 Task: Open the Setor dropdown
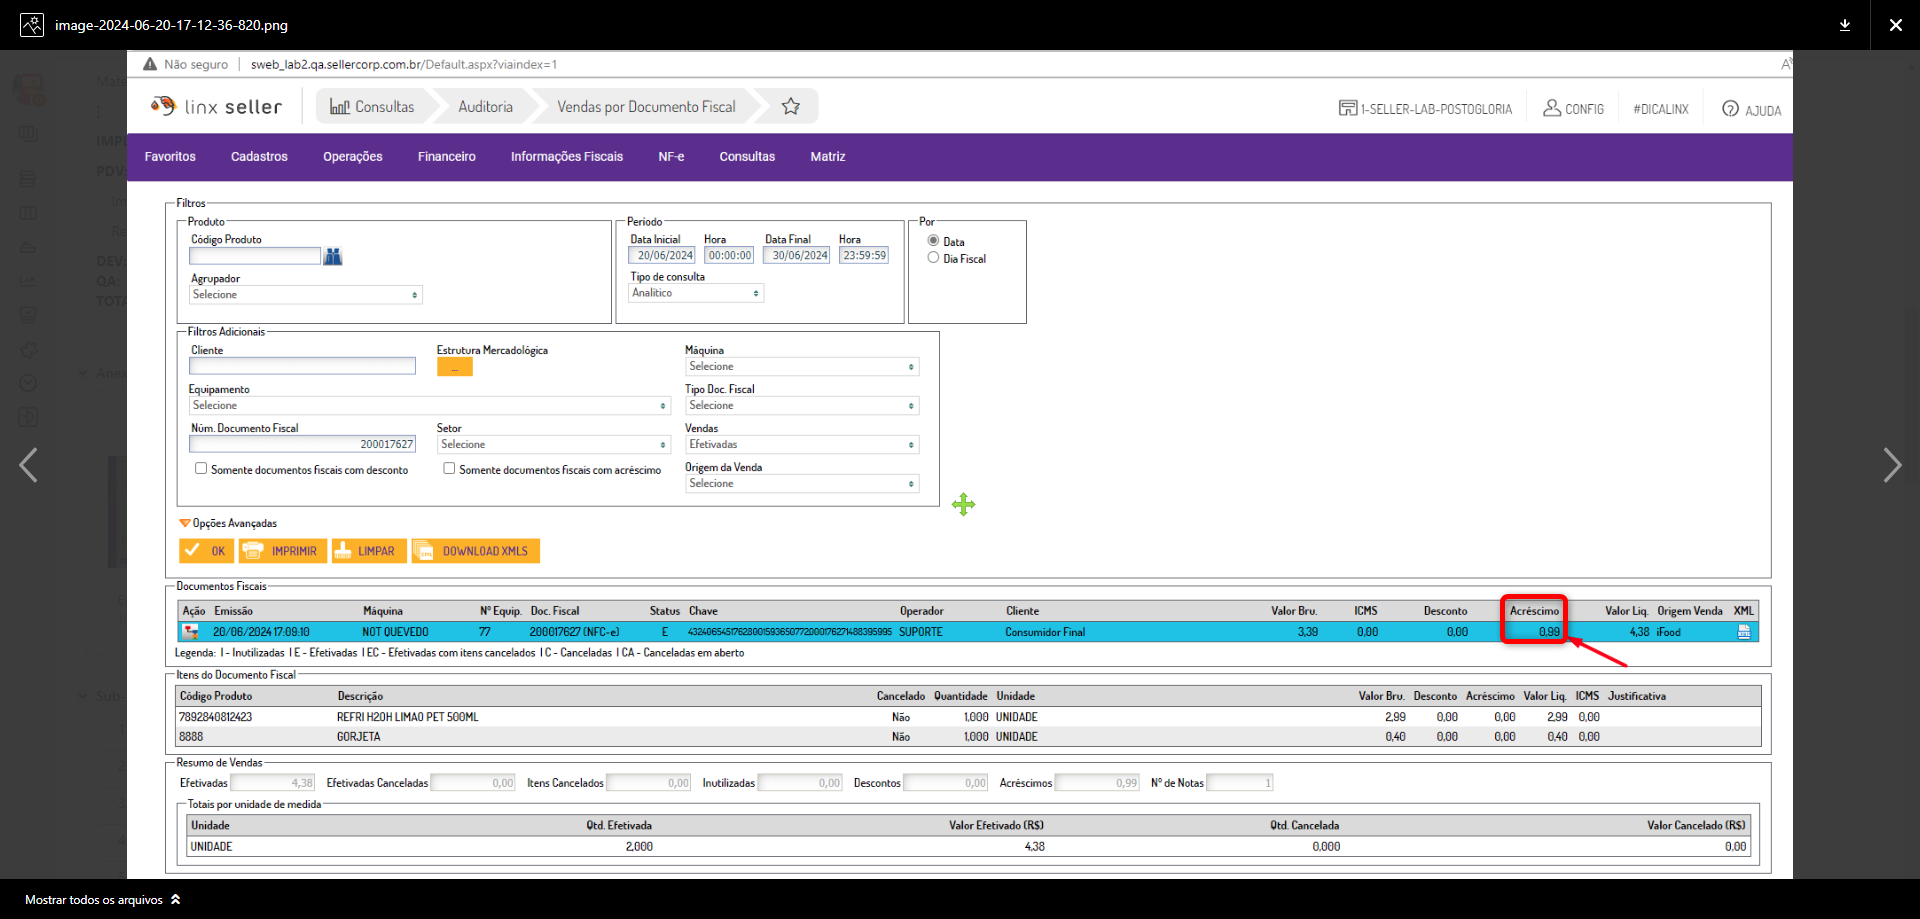[554, 445]
